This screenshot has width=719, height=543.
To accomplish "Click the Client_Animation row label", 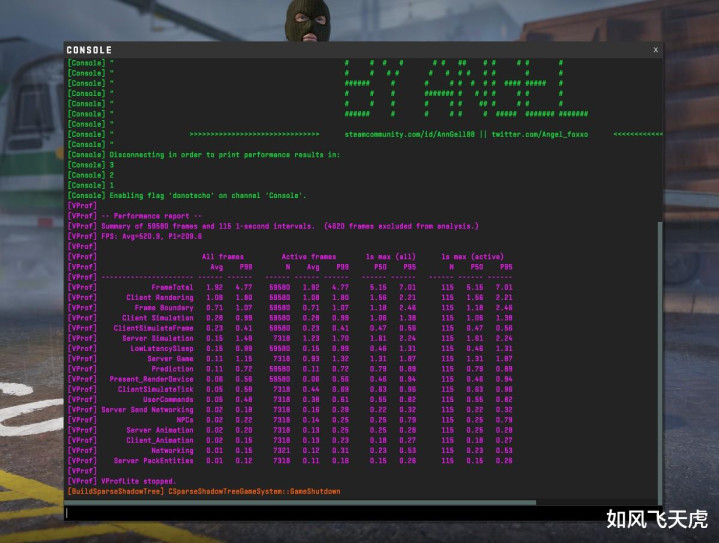I will [160, 440].
